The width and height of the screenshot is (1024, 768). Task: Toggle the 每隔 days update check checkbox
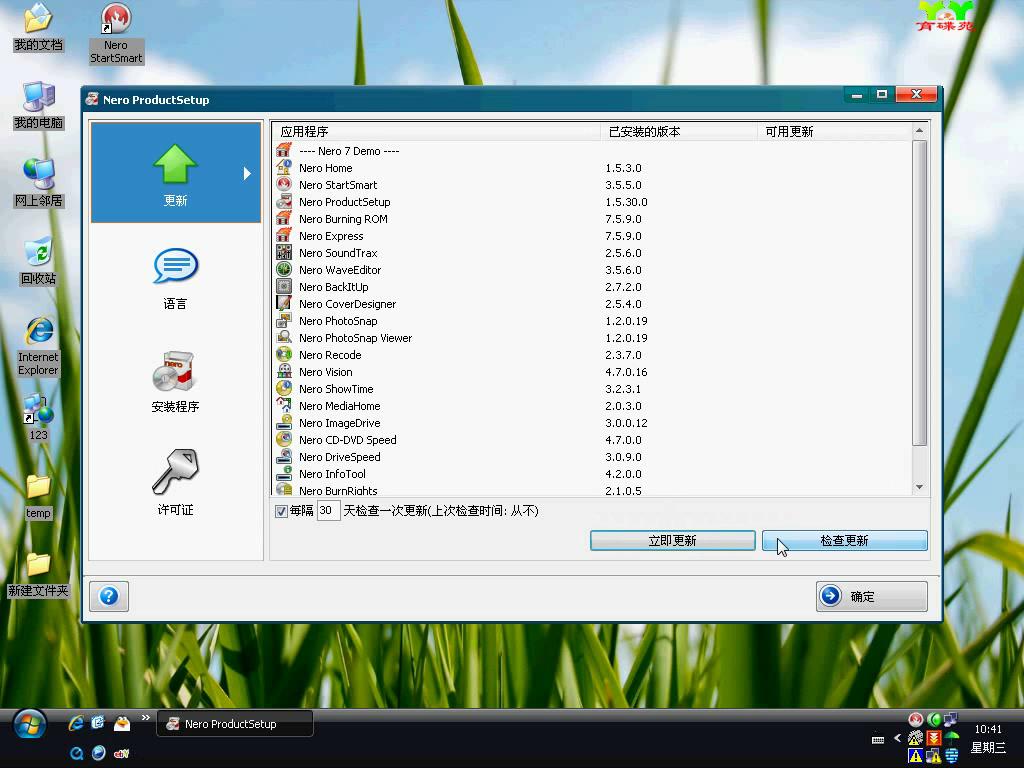281,511
